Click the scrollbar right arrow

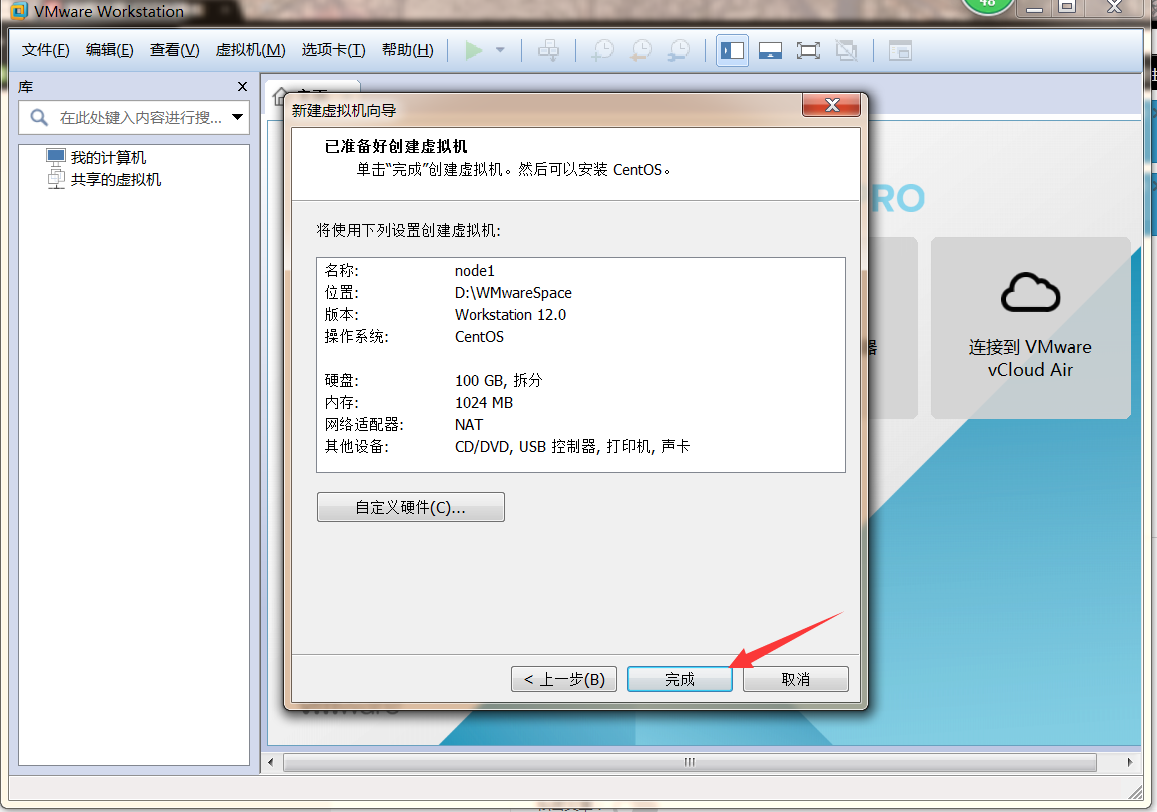coord(1130,762)
